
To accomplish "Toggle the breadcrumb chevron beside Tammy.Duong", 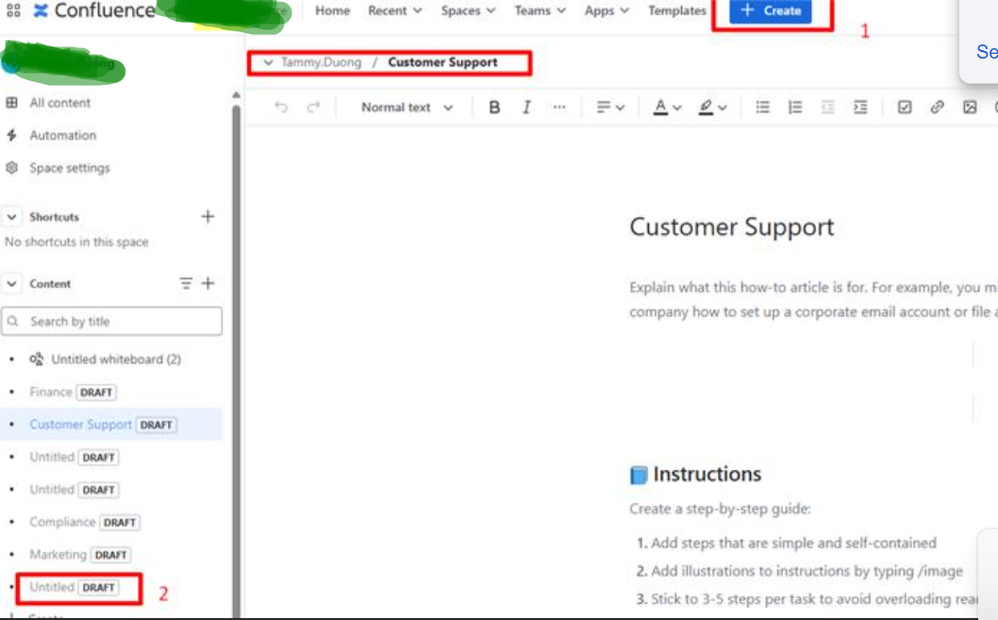I will pyautogui.click(x=268, y=62).
